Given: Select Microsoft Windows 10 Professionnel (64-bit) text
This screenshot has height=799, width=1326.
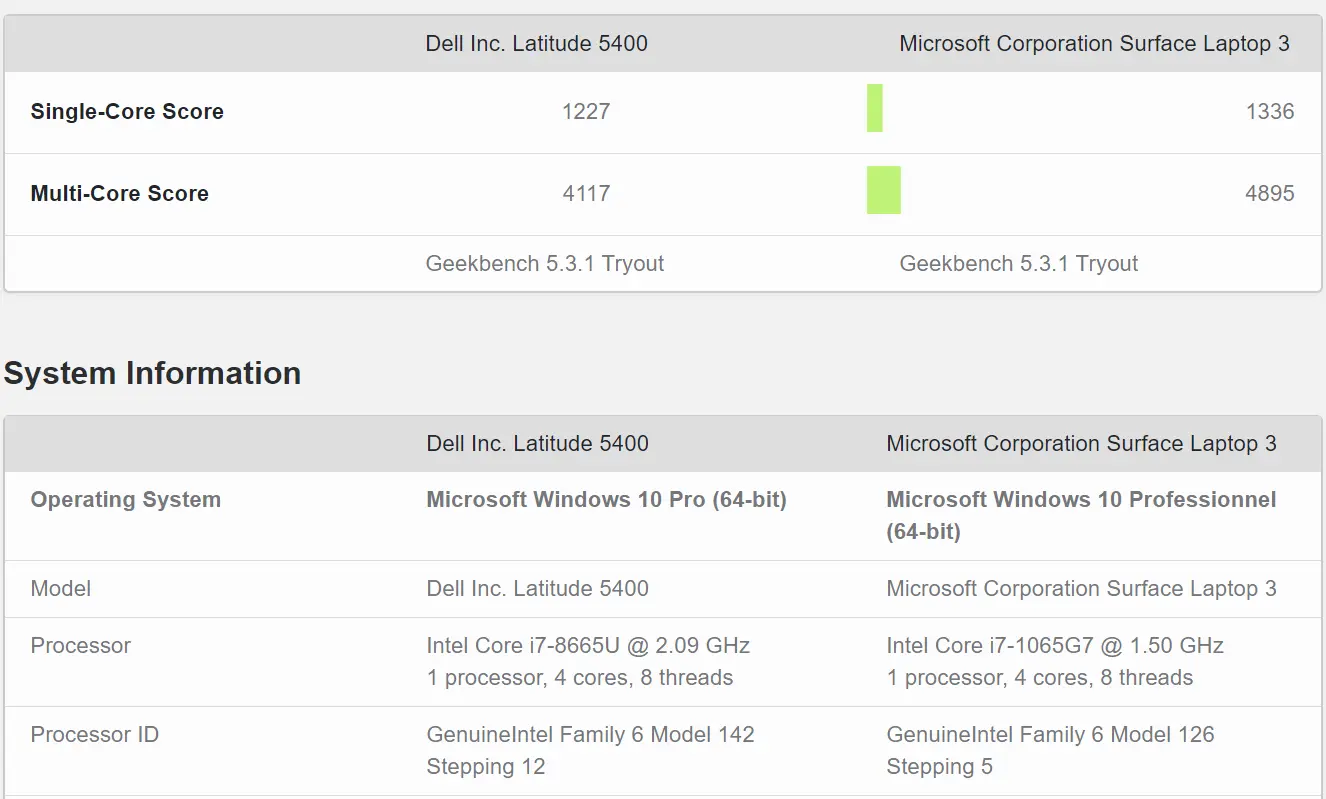Looking at the screenshot, I should pyautogui.click(x=1082, y=515).
